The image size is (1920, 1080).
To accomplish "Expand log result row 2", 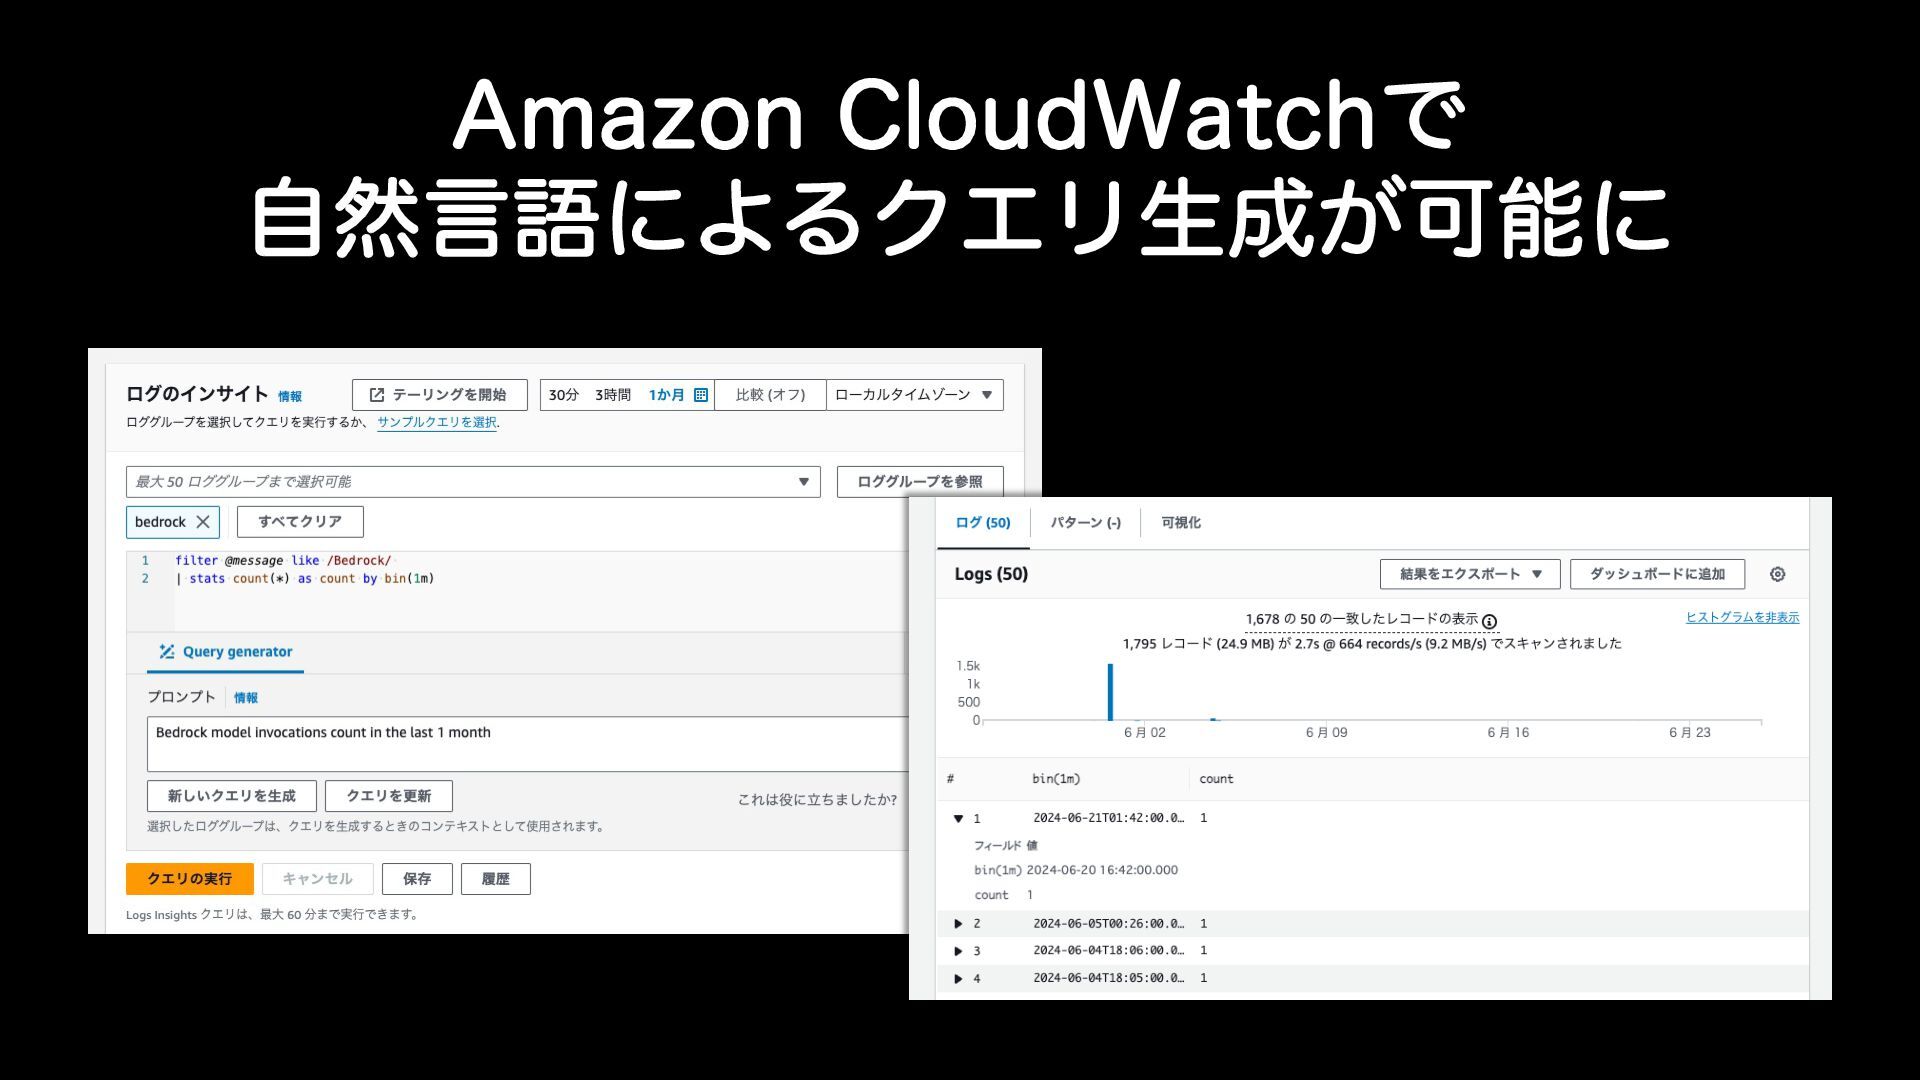I will point(958,924).
